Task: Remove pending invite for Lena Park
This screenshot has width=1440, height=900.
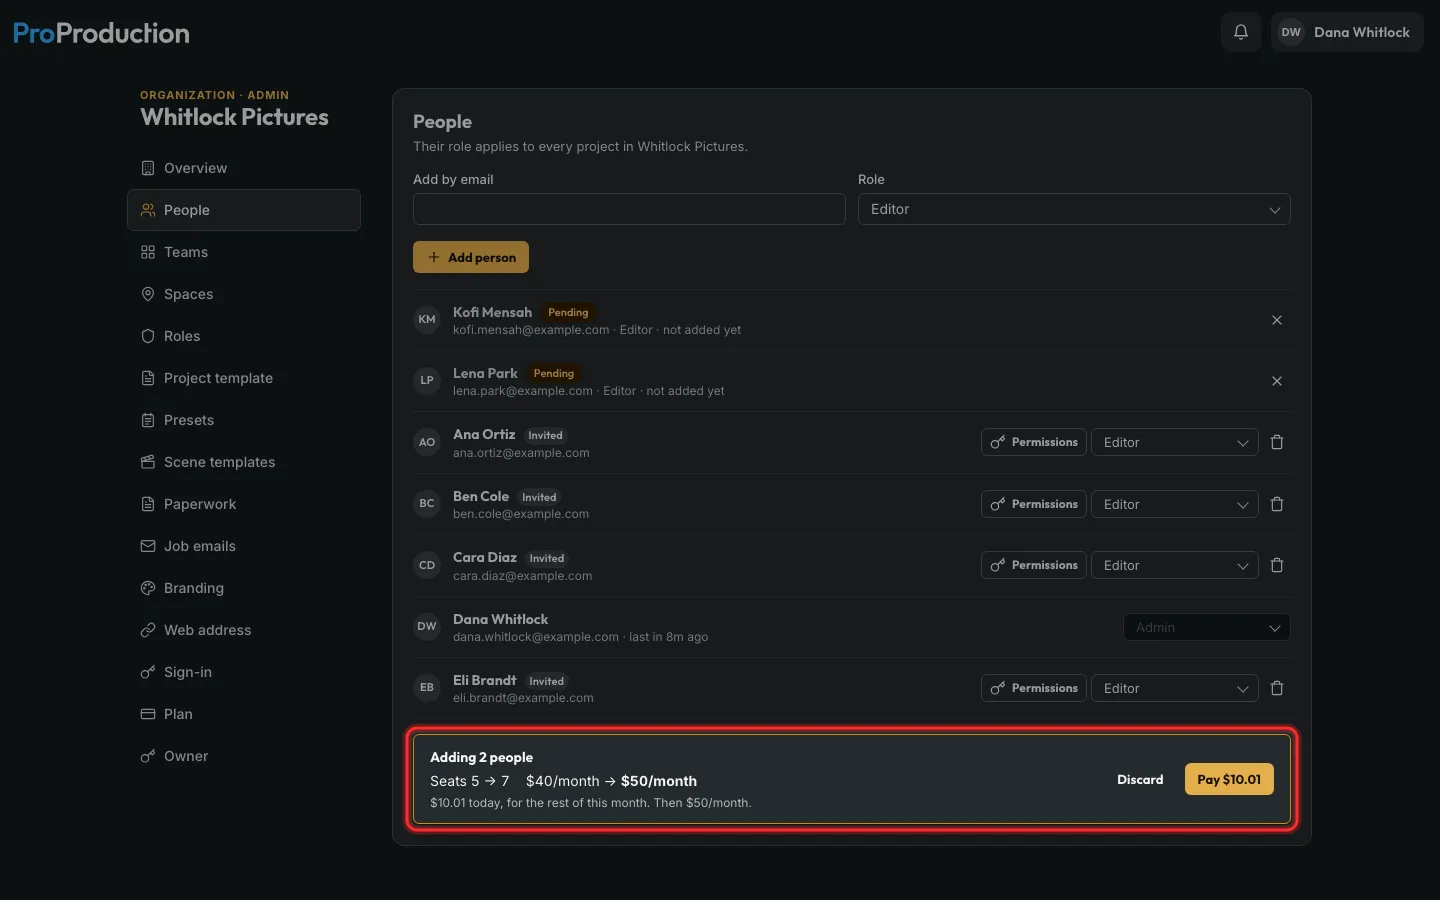Action: pyautogui.click(x=1277, y=381)
